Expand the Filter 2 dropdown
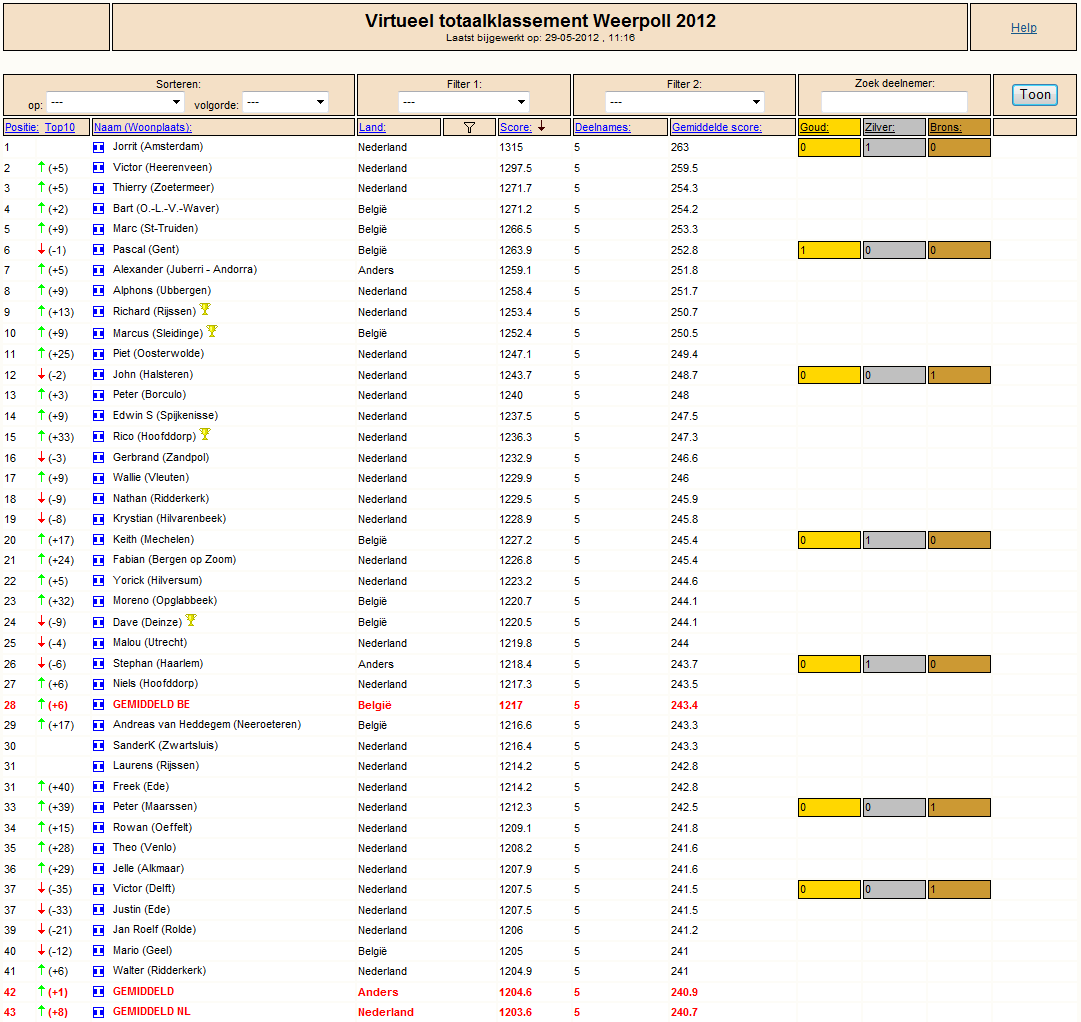Image resolution: width=1081 pixels, height=1022 pixels. [x=685, y=102]
